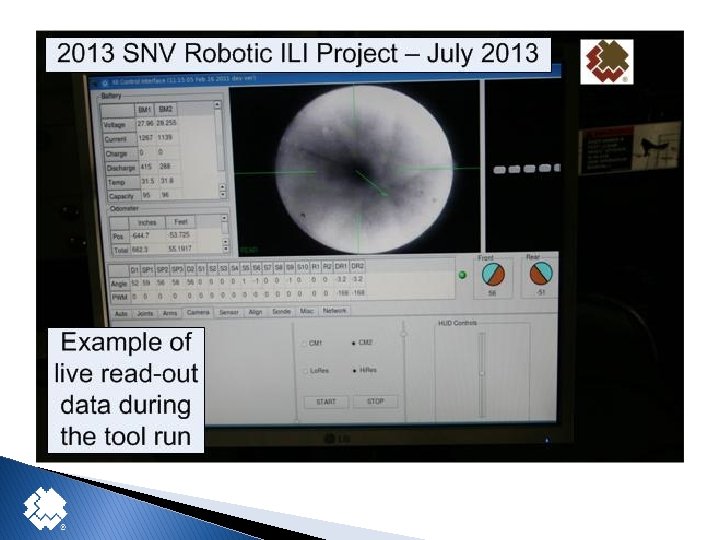Select the Charge row header

pos(120,153)
